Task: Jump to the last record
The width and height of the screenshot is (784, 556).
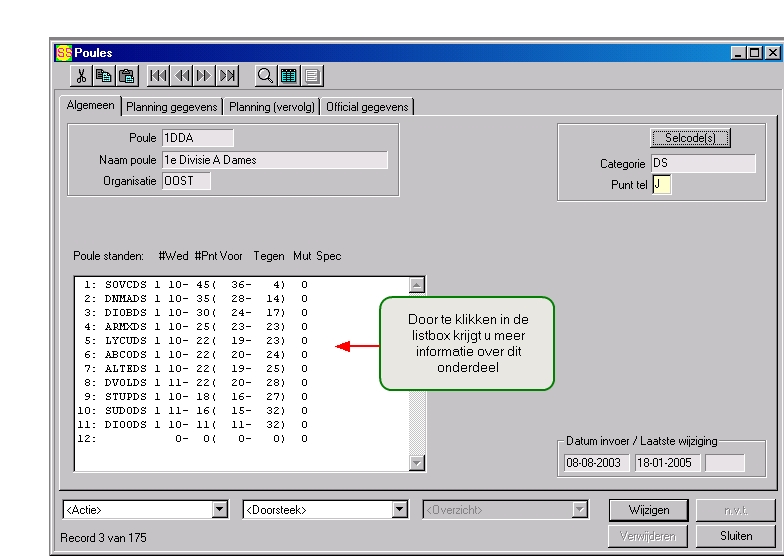Action: tap(227, 74)
